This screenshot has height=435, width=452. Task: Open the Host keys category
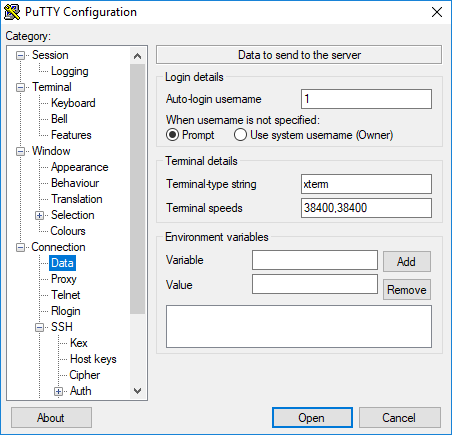coord(93,359)
